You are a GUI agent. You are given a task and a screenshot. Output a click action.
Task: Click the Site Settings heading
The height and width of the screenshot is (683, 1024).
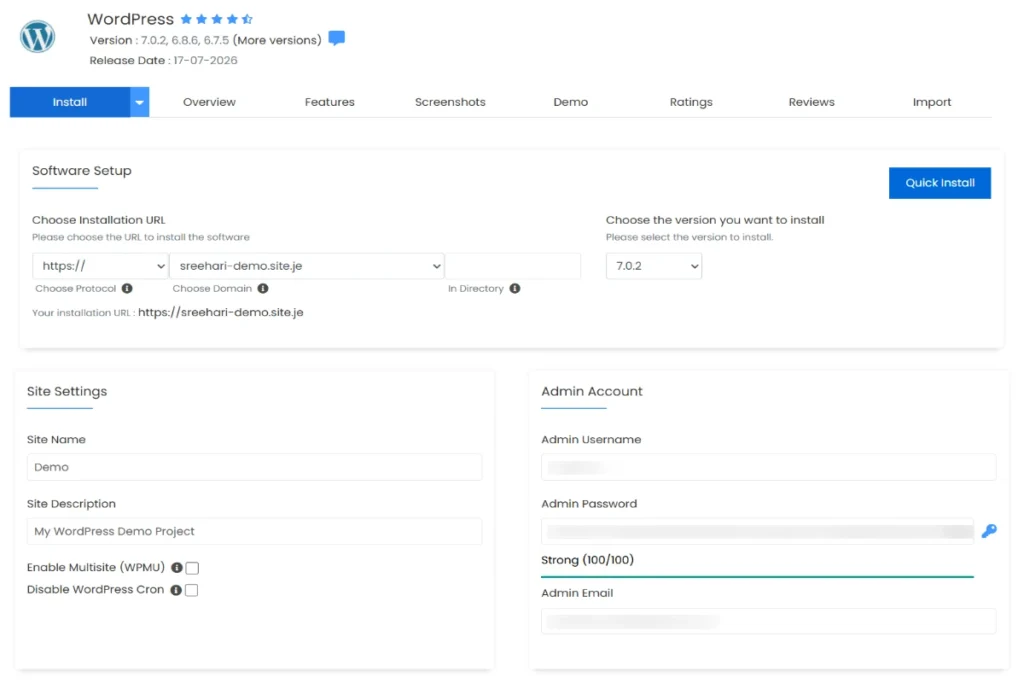[x=67, y=391]
